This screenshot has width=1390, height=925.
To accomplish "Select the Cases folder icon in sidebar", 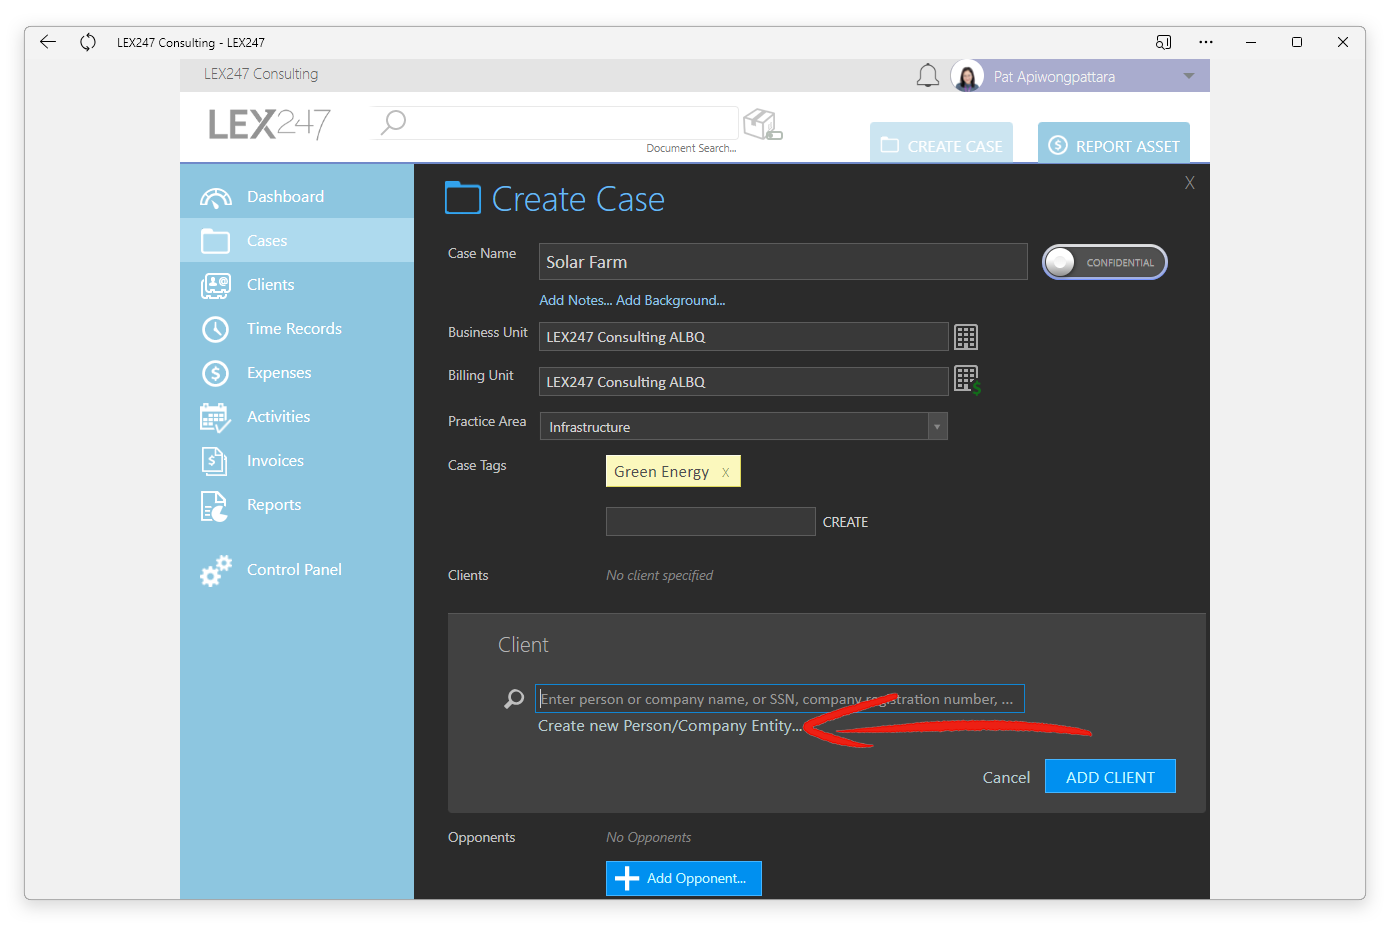I will pos(215,241).
